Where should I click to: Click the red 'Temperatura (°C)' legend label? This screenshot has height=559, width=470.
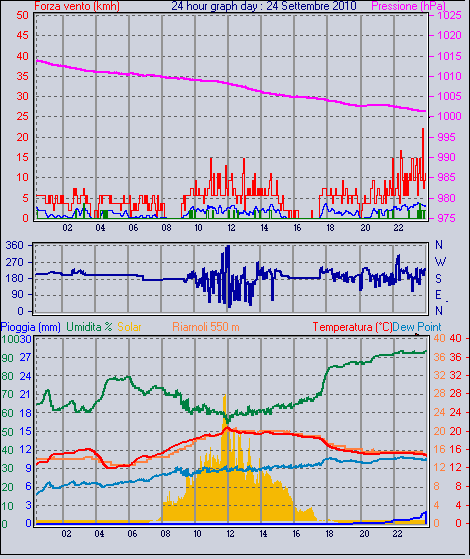tap(352, 327)
